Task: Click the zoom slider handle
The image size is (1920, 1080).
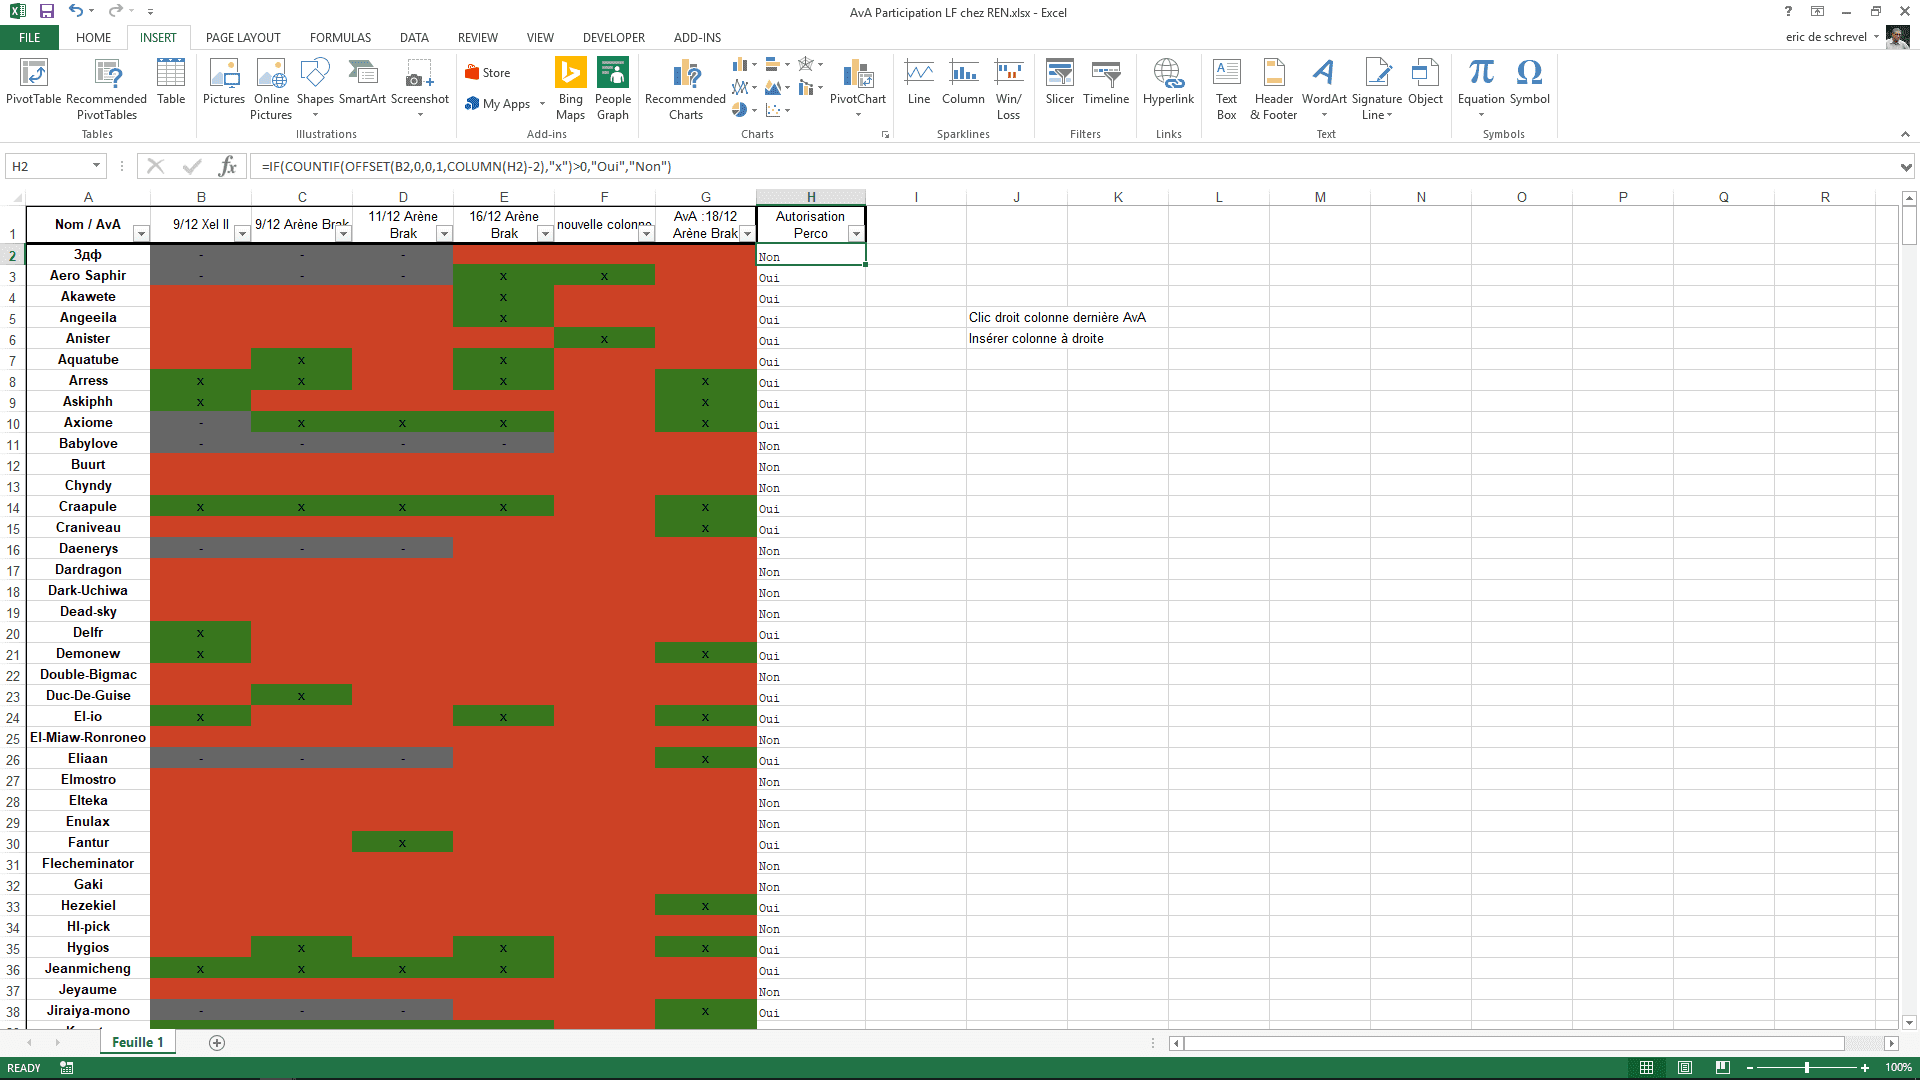Action: click(1807, 1068)
